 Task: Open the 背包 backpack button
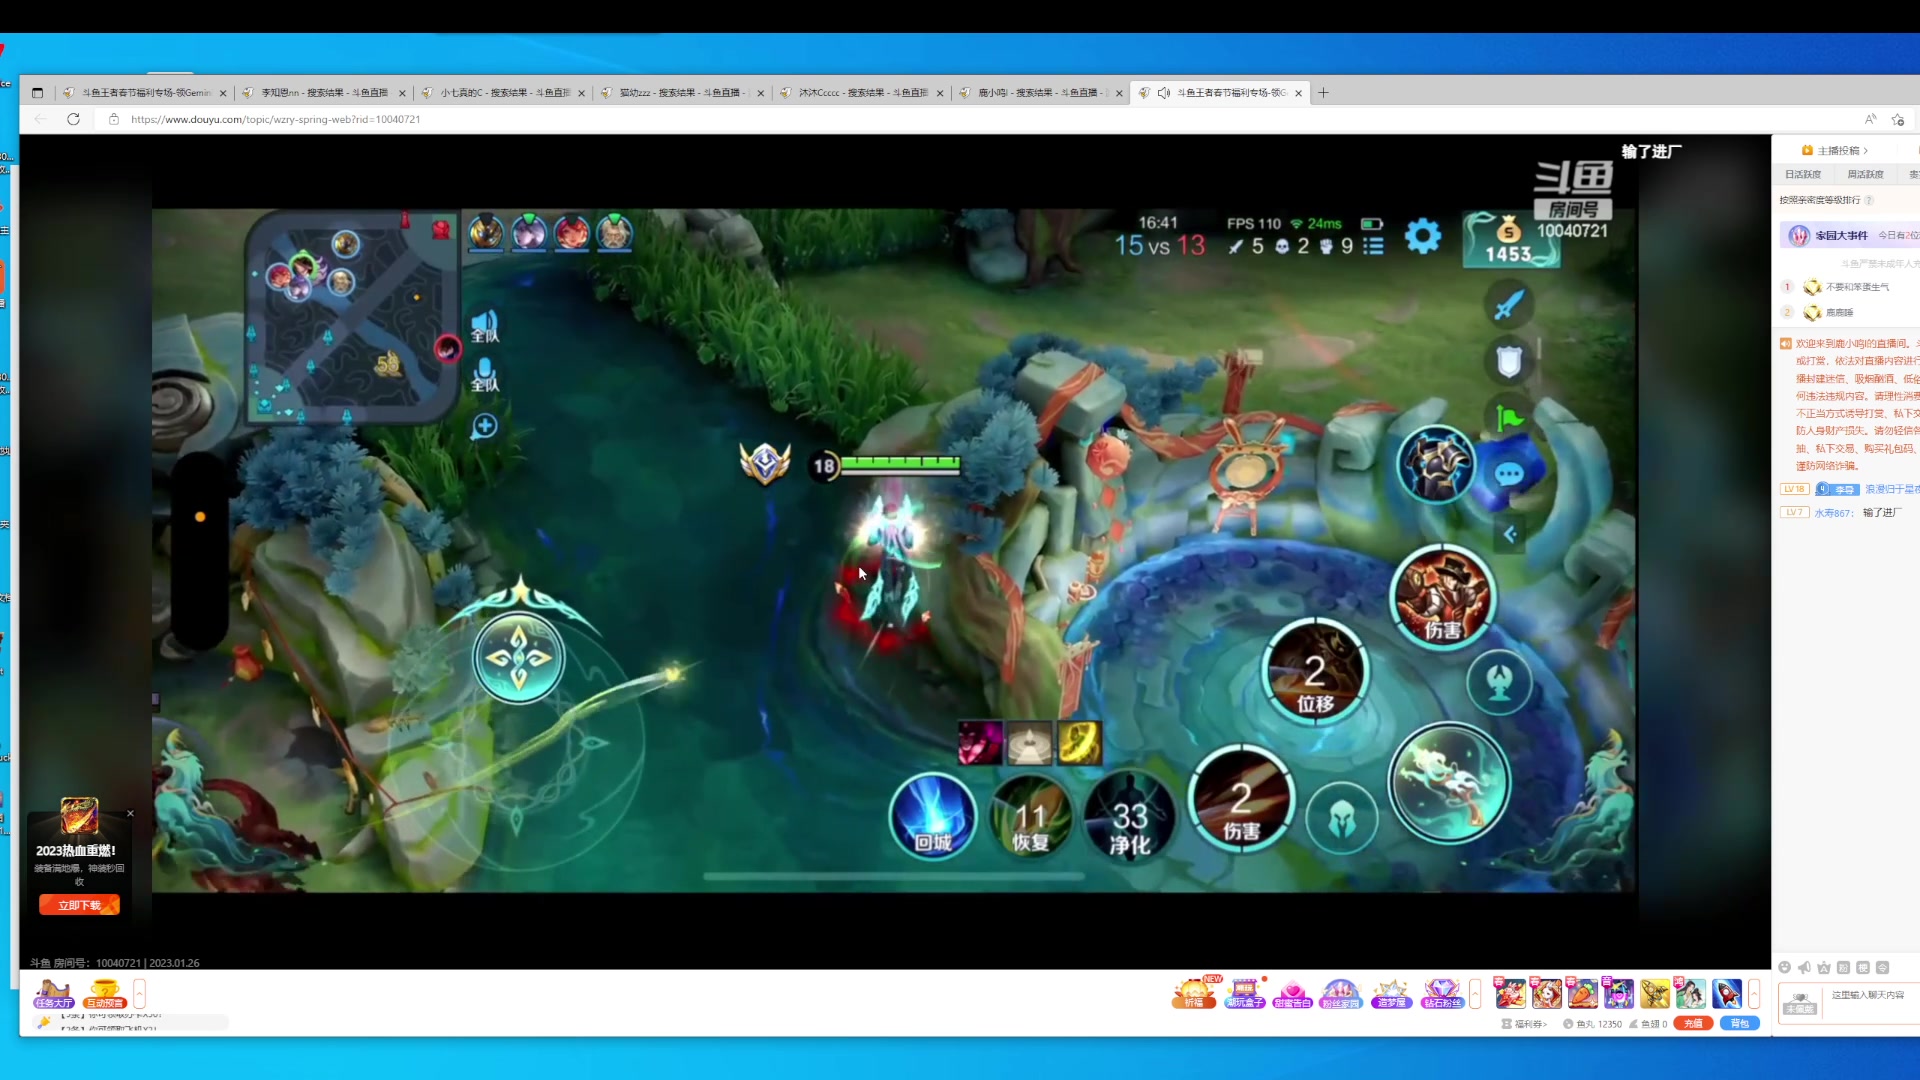1740,1023
